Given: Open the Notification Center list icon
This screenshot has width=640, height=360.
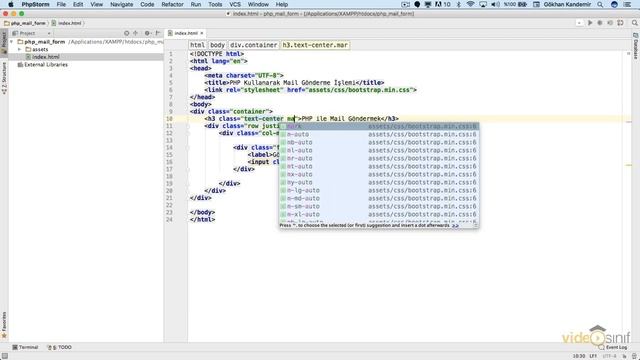Looking at the screenshot, I should [627, 4].
